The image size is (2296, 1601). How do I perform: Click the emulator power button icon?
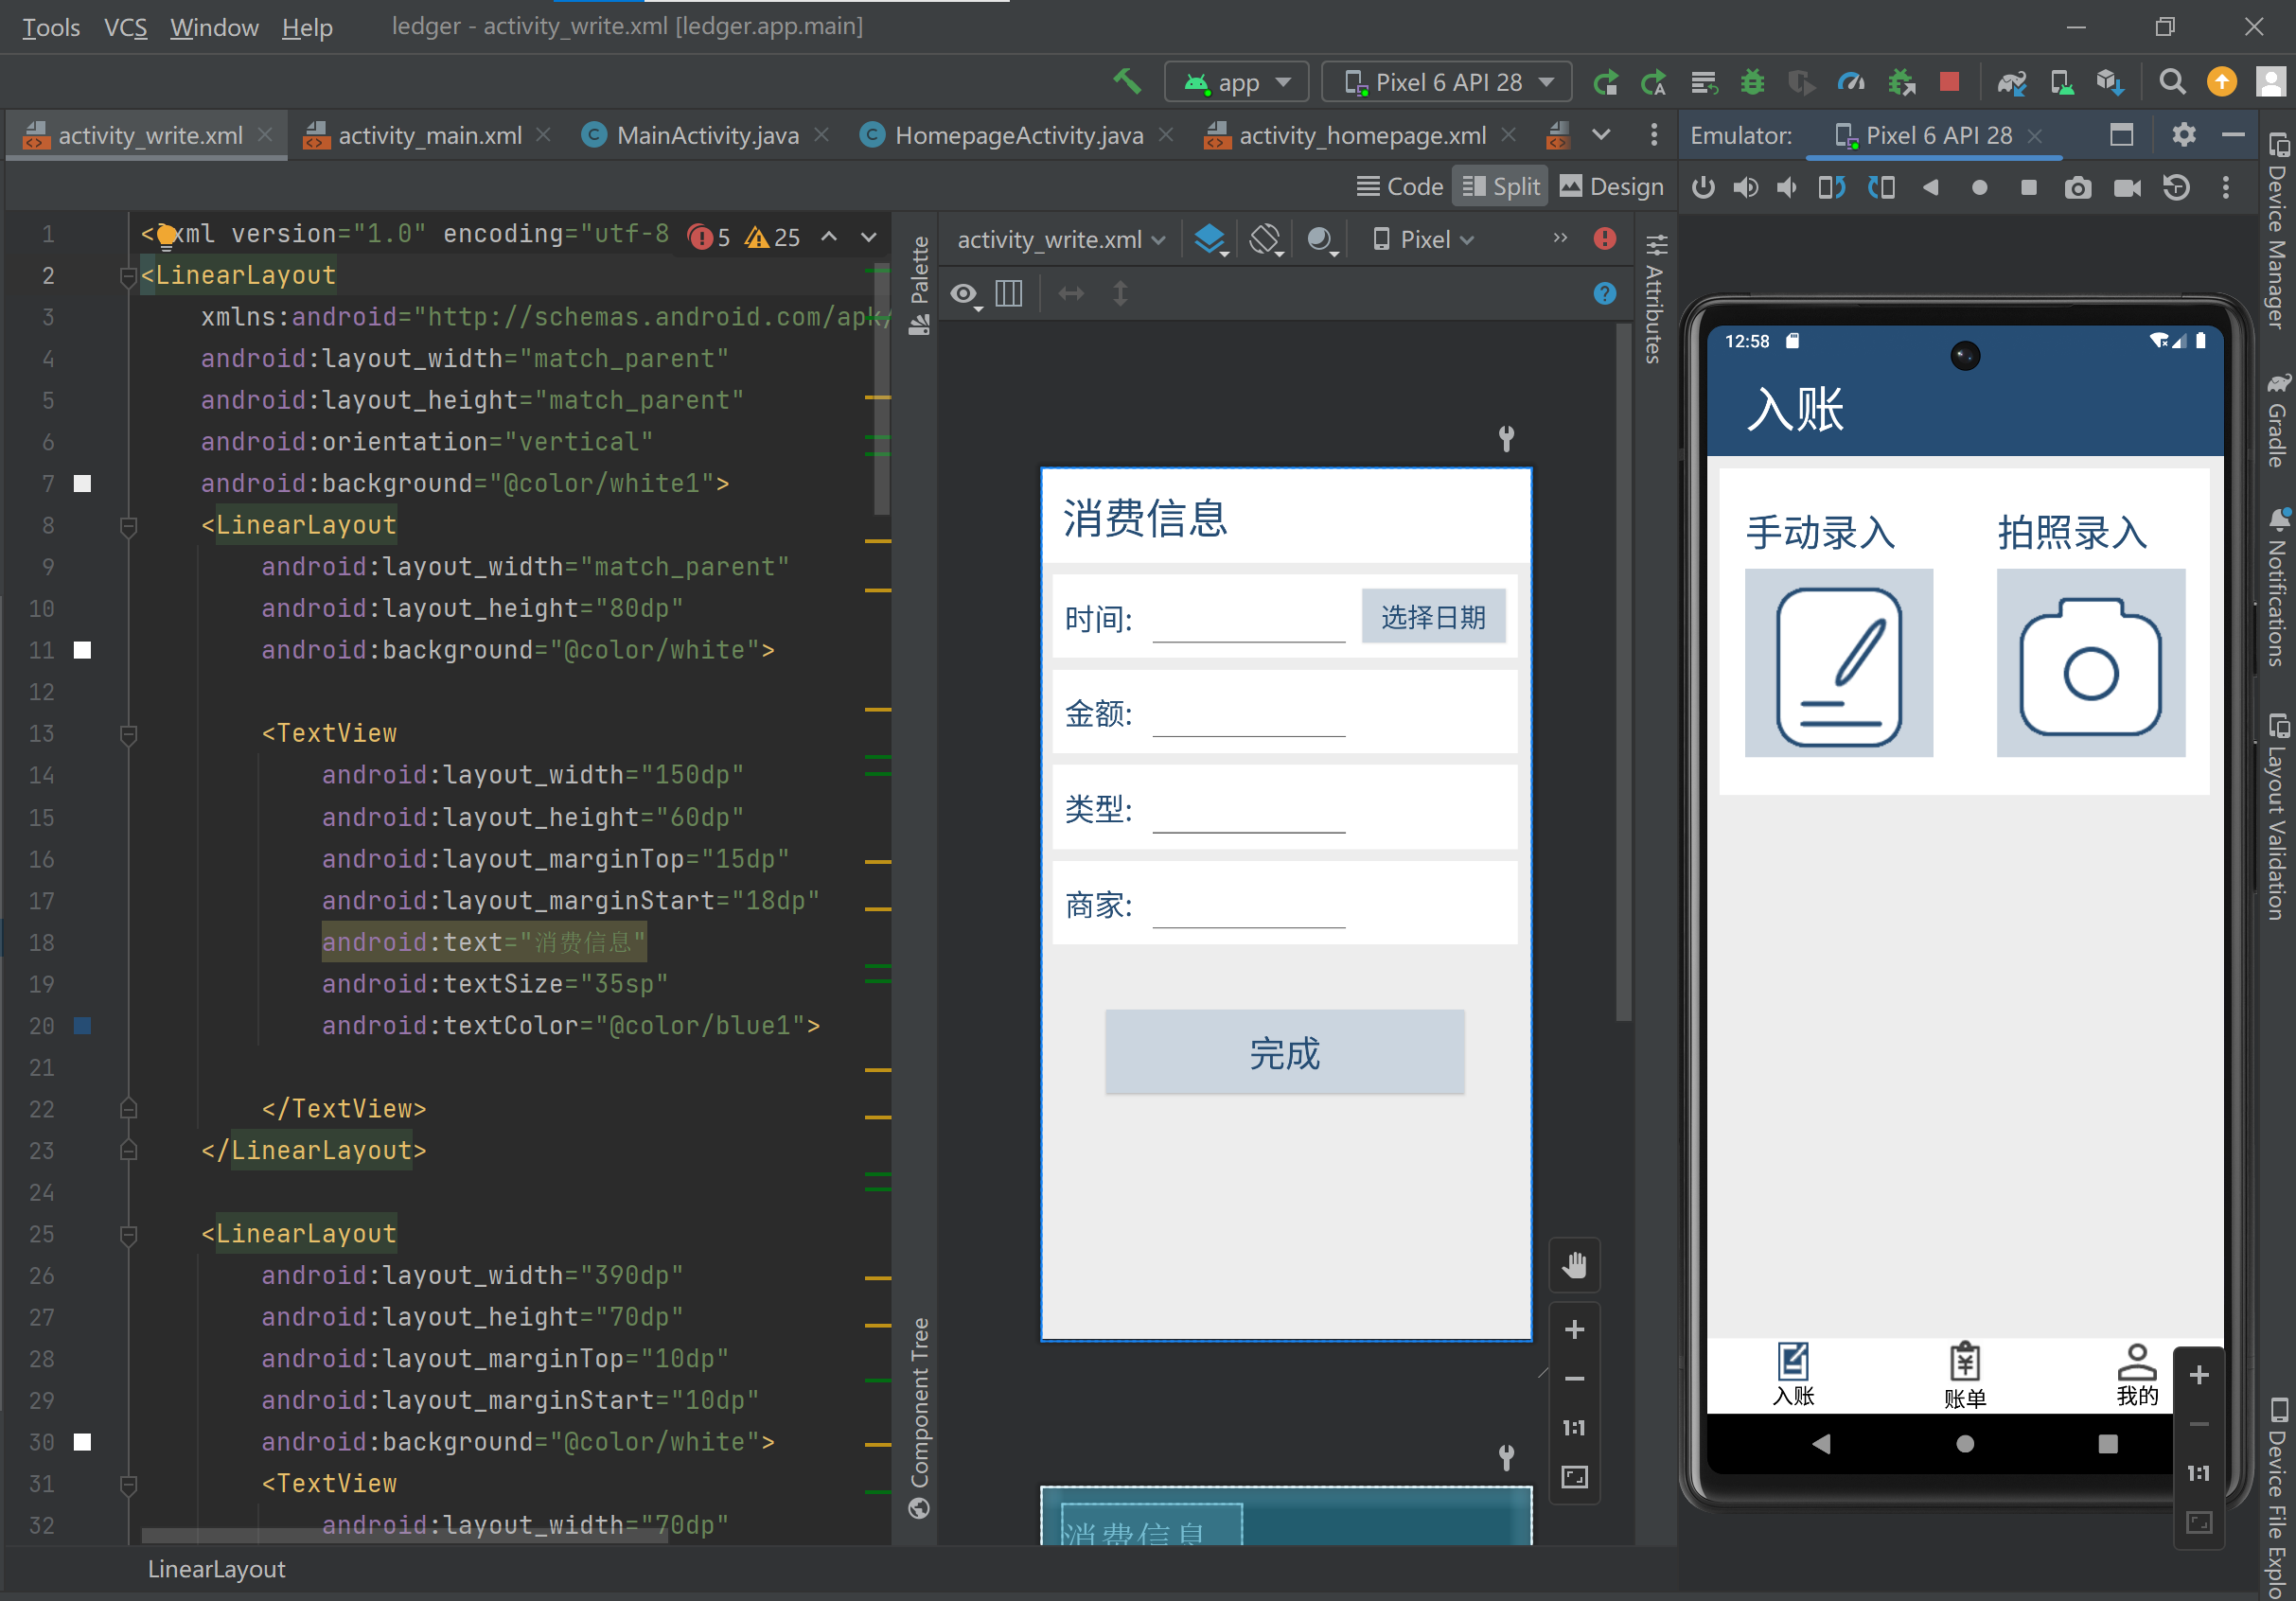coord(1703,188)
